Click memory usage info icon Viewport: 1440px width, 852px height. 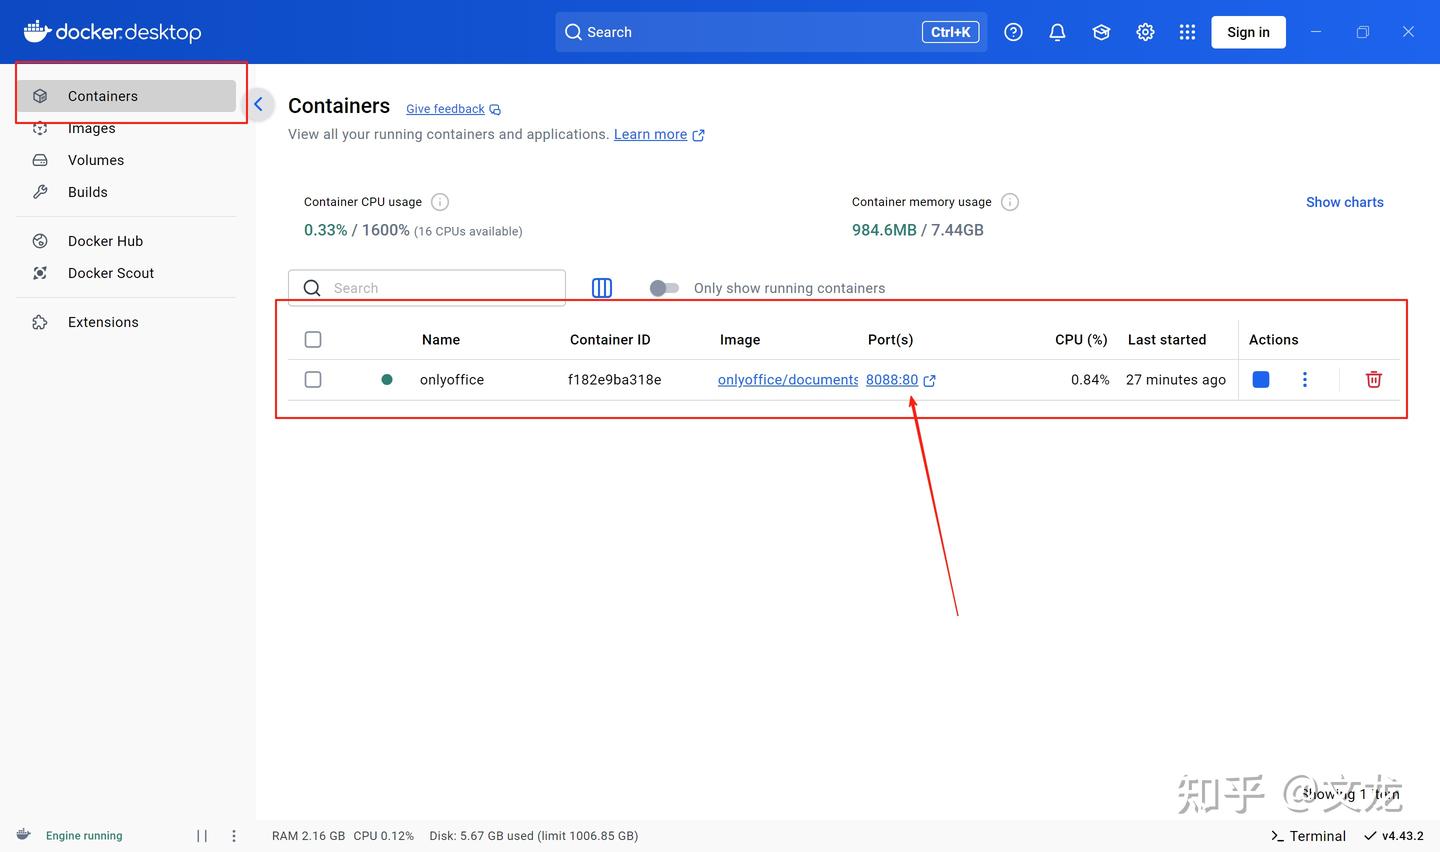click(x=1010, y=202)
